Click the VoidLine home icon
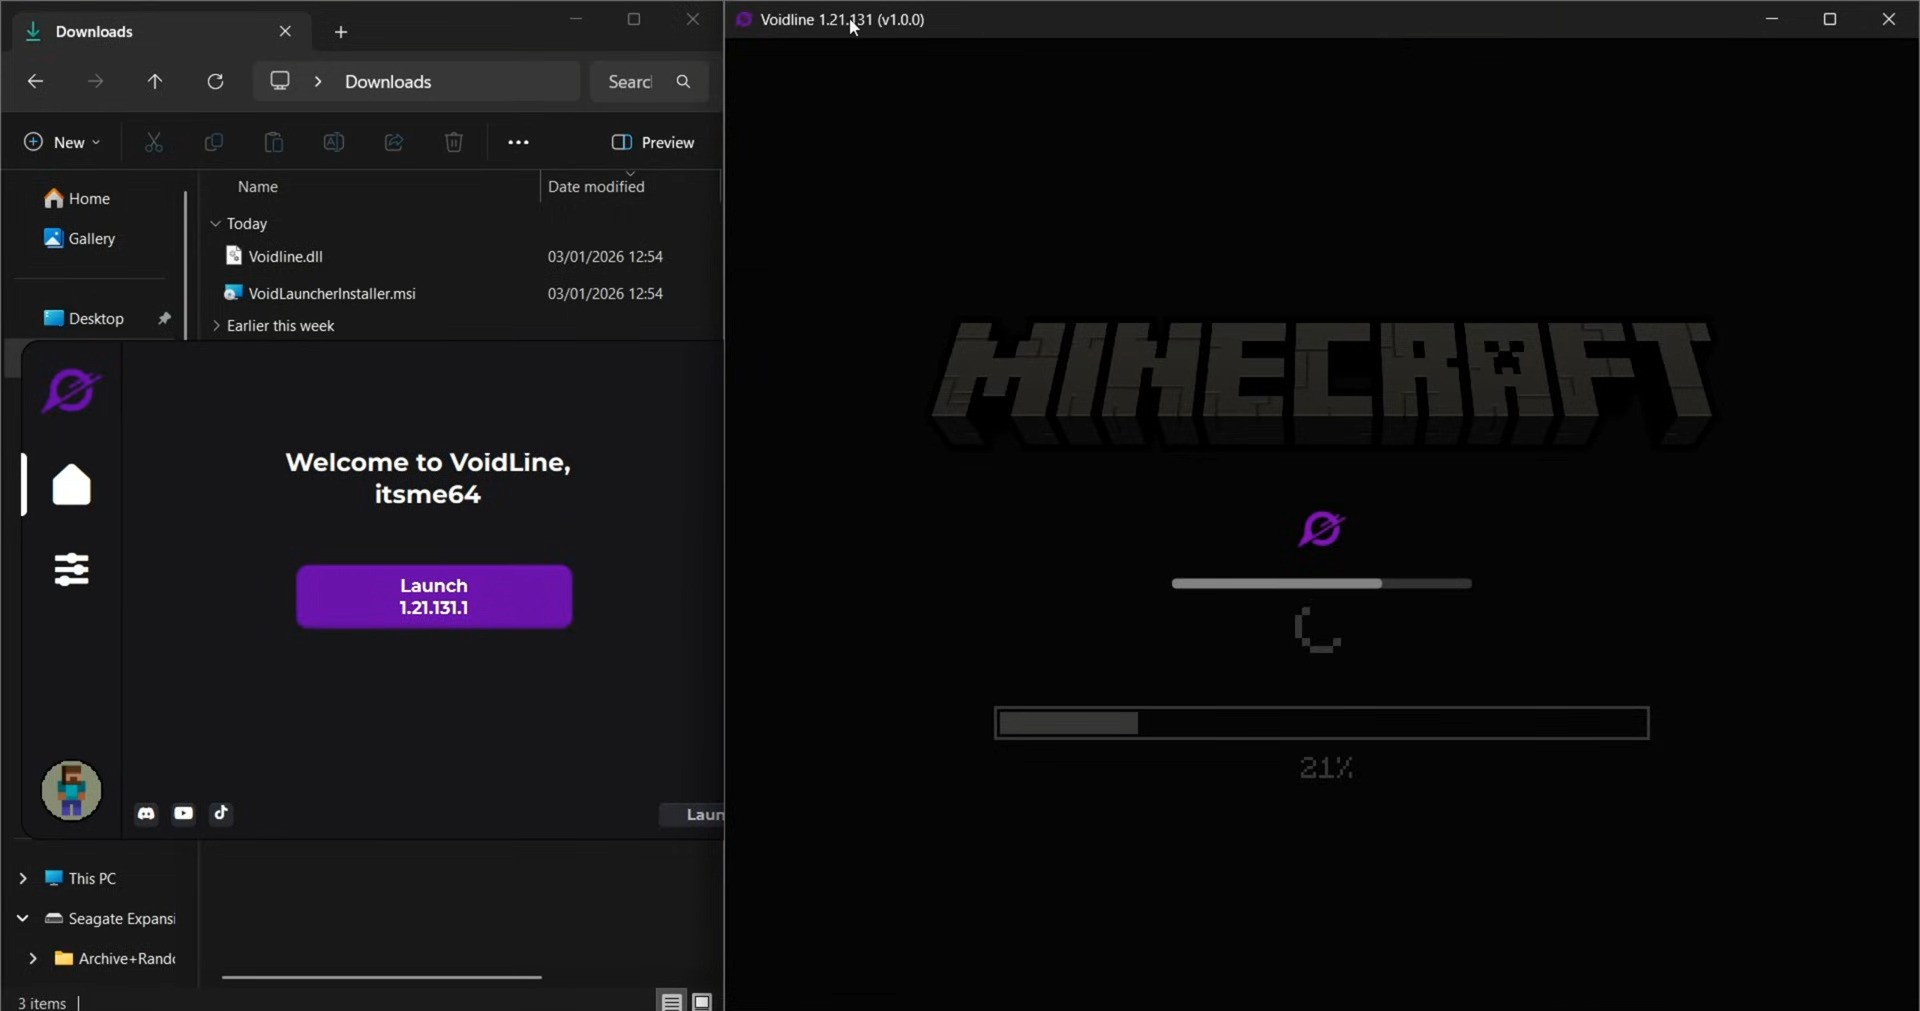Image resolution: width=1920 pixels, height=1011 pixels. (x=71, y=485)
